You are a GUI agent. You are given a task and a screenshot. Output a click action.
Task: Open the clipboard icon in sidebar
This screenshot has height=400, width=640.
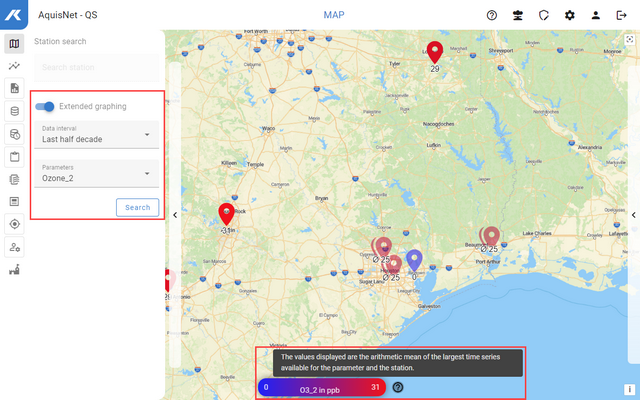pyautogui.click(x=14, y=156)
